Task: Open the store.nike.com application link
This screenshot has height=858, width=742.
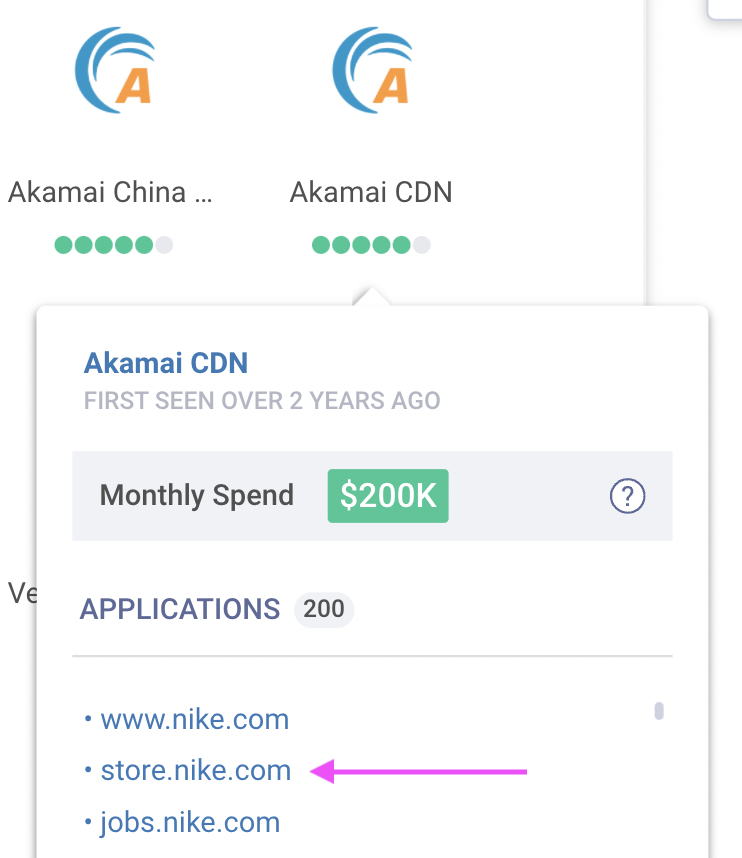Action: point(196,771)
